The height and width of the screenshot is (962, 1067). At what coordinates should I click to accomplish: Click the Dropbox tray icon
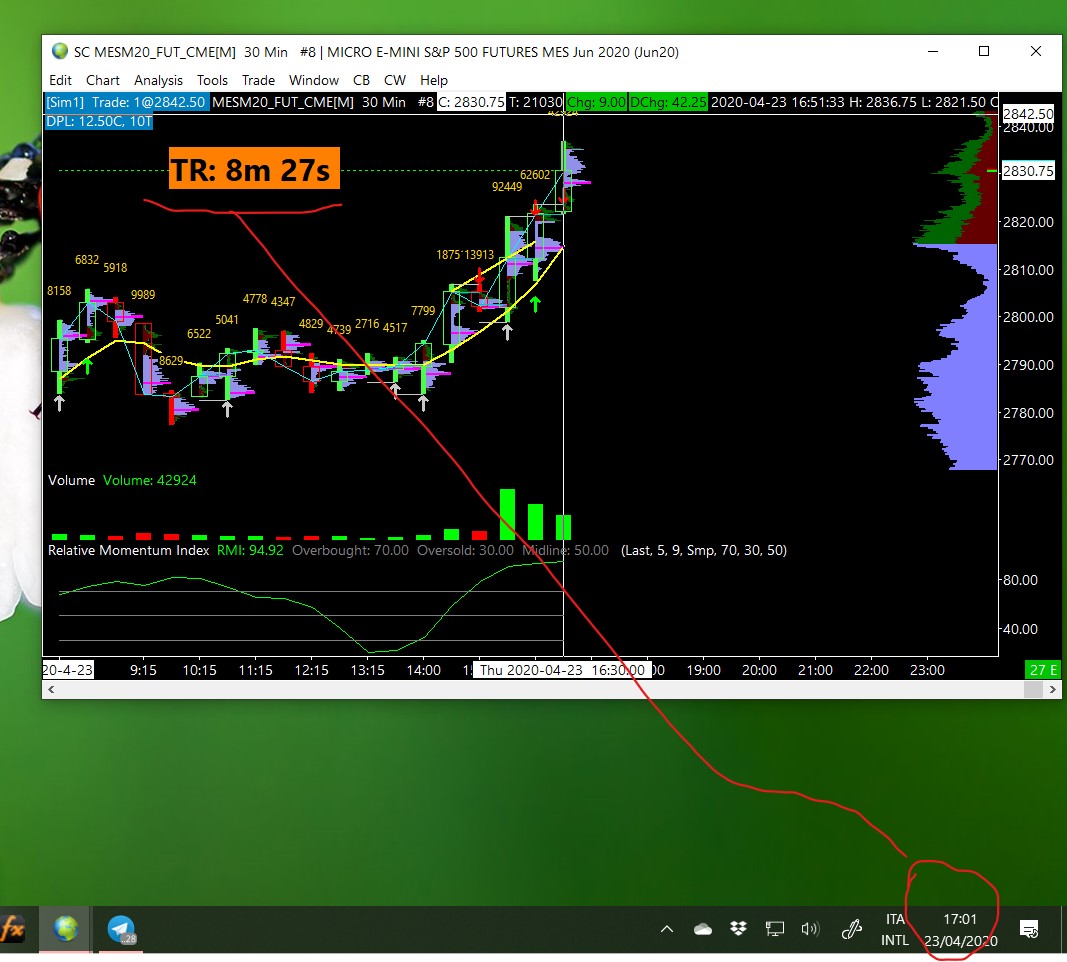pyautogui.click(x=738, y=928)
